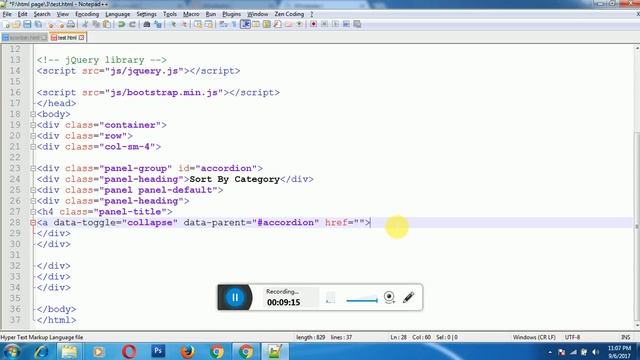Click the Copy toolbar icon
Viewport: 640px width, 360px height.
[96, 24]
